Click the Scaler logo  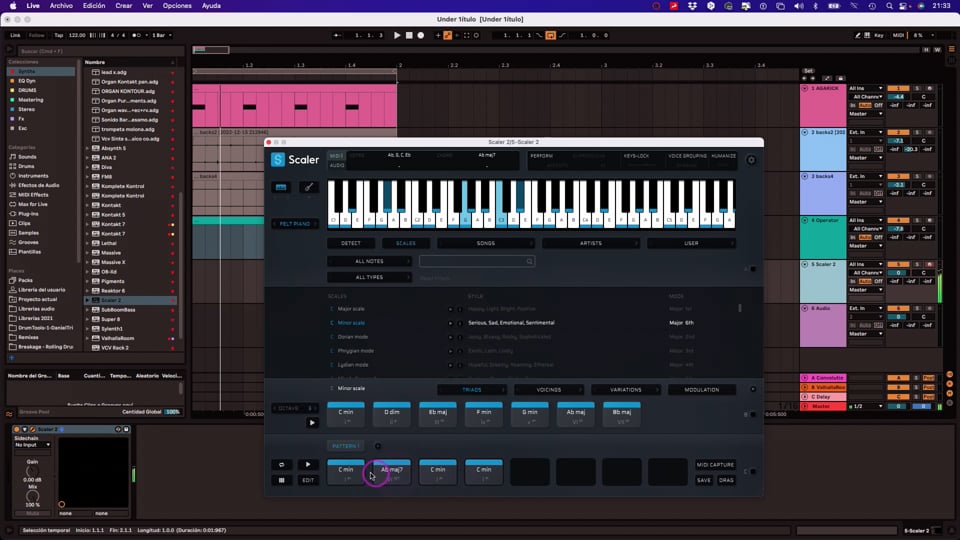point(294,160)
